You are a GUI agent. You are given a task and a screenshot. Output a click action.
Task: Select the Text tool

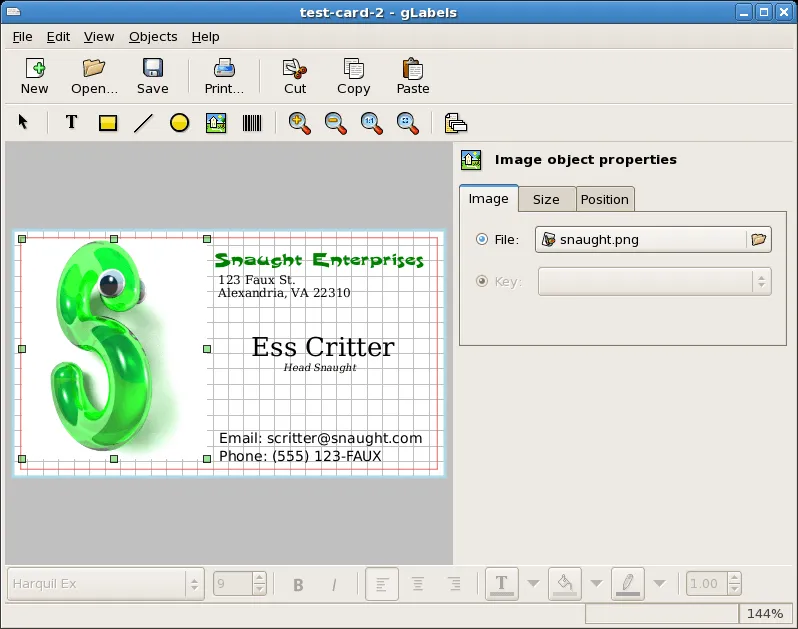coord(71,123)
